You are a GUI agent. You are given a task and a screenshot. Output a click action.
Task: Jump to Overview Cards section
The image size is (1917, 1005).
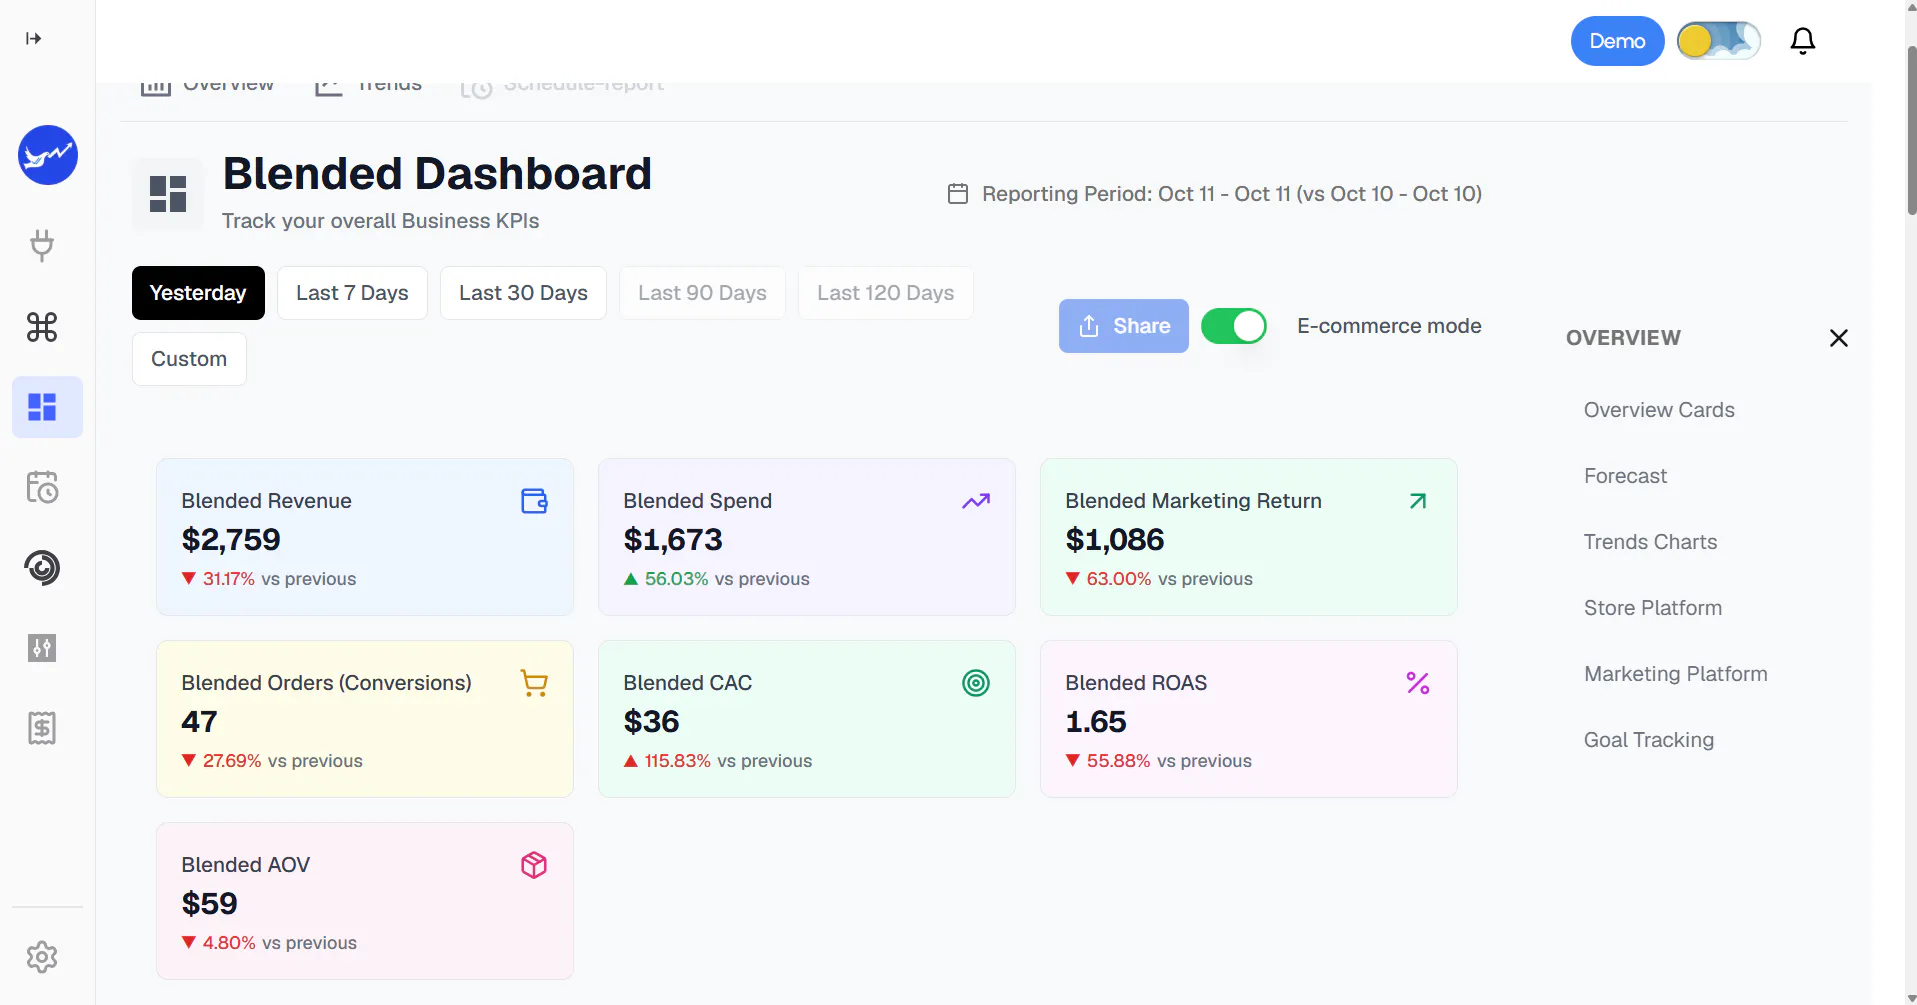point(1659,410)
